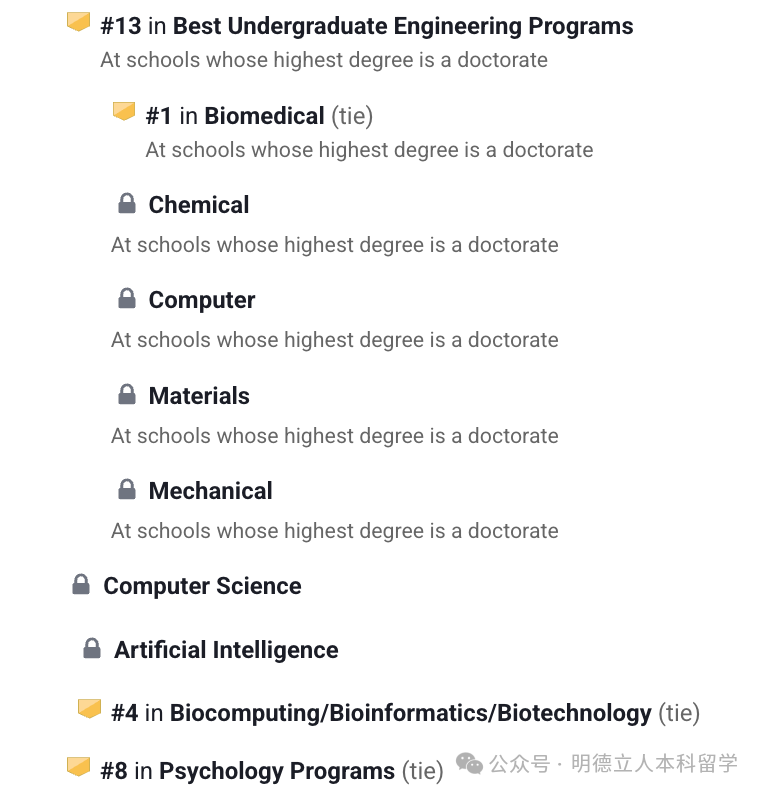This screenshot has height=794, width=762.
Task: Click the badge icon beside #4 Biocomputing ranking
Action: (x=90, y=709)
